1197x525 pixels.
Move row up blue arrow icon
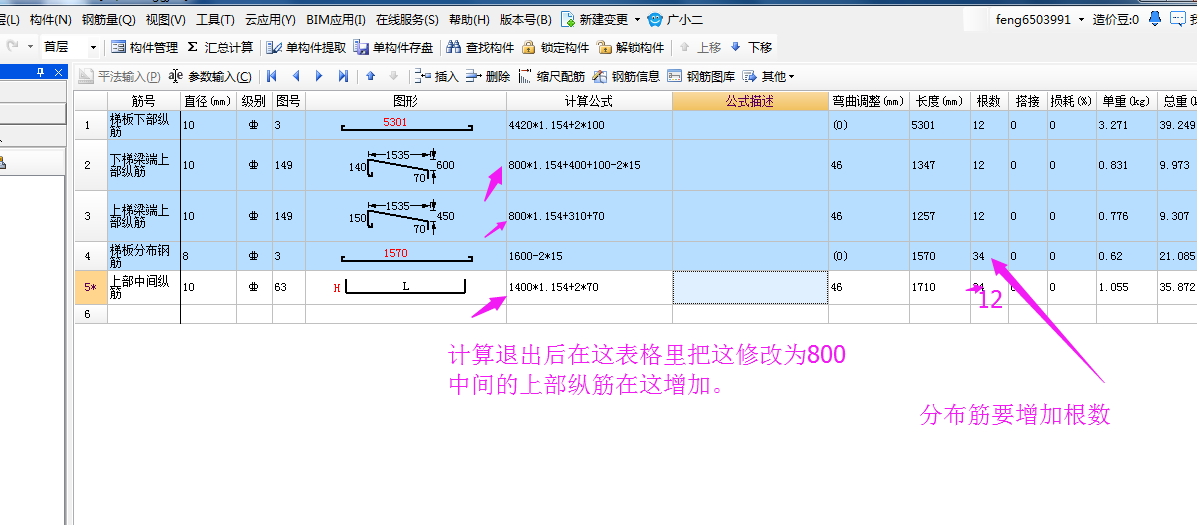[370, 76]
